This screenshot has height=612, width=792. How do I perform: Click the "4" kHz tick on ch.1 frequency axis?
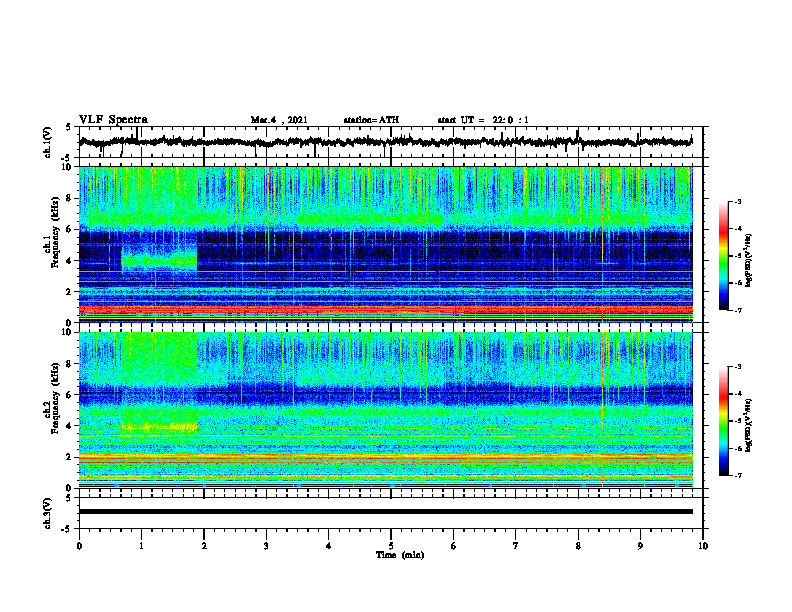(70, 260)
